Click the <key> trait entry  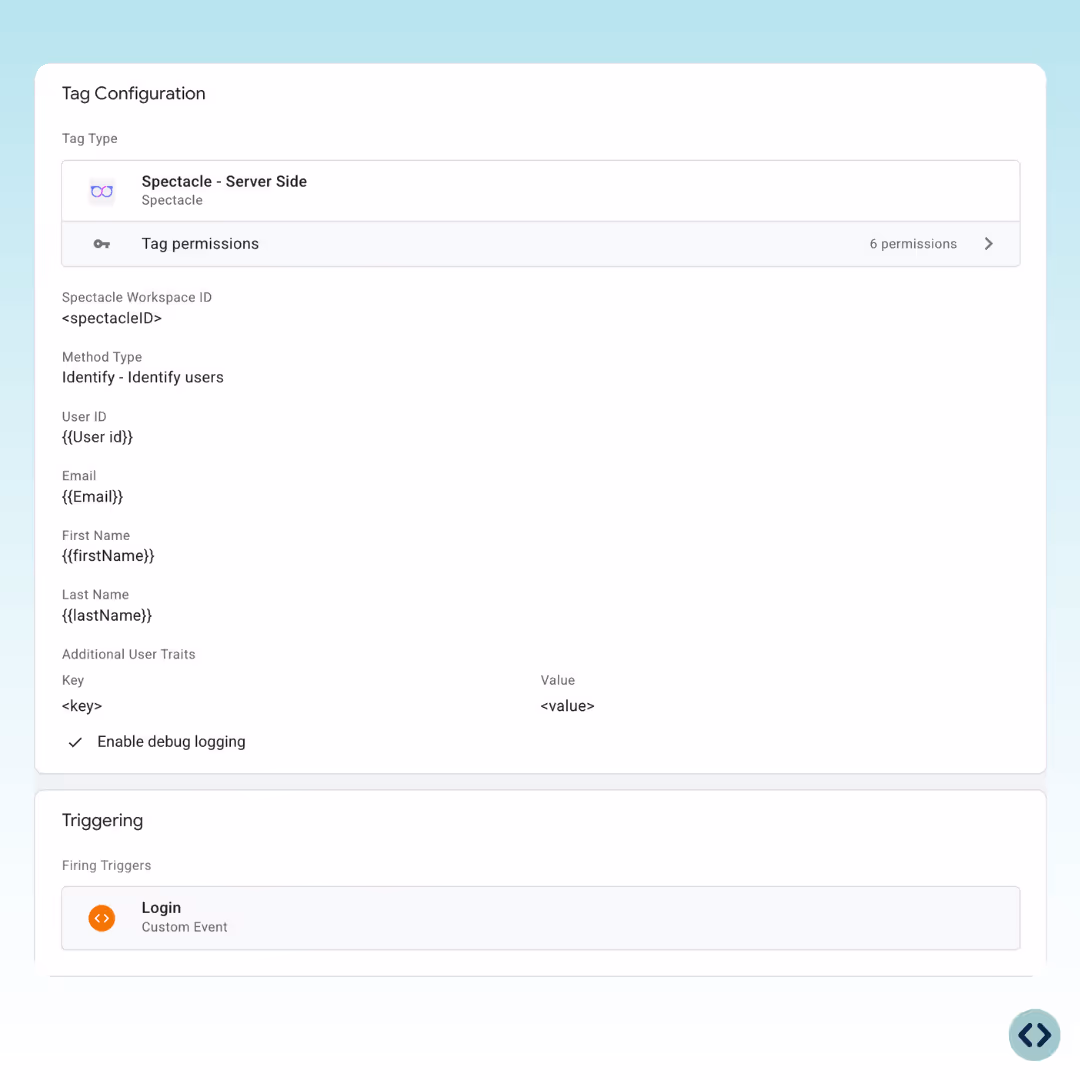point(82,706)
